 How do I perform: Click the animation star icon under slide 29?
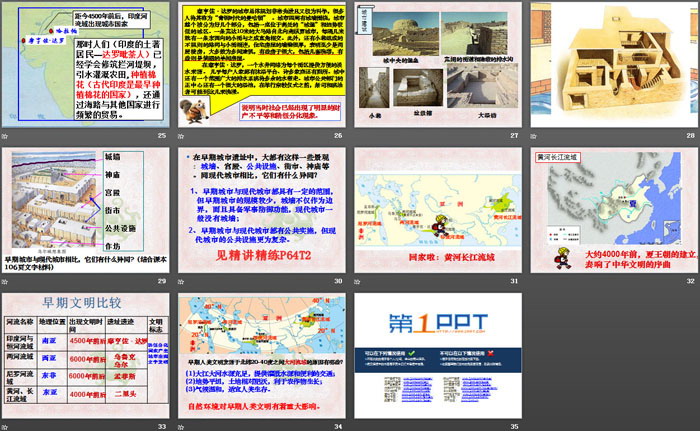[6, 280]
